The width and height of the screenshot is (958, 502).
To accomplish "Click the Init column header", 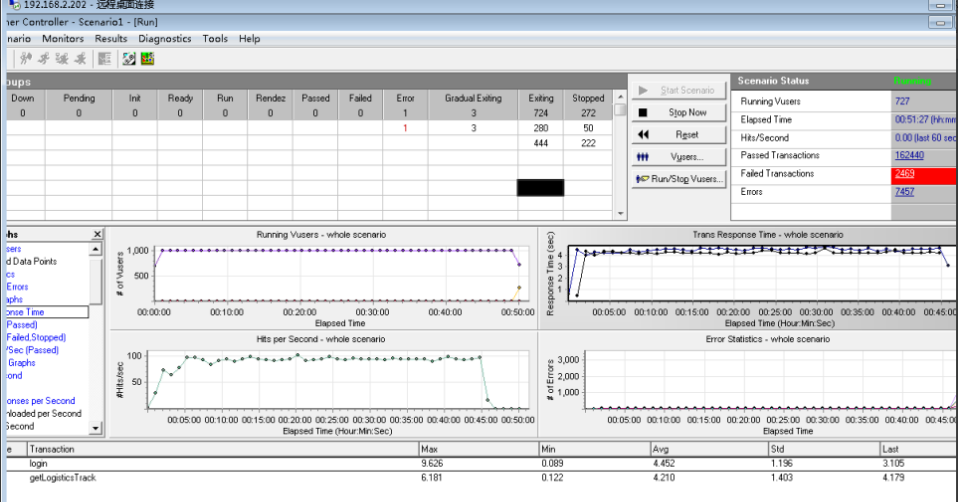I will click(134, 98).
